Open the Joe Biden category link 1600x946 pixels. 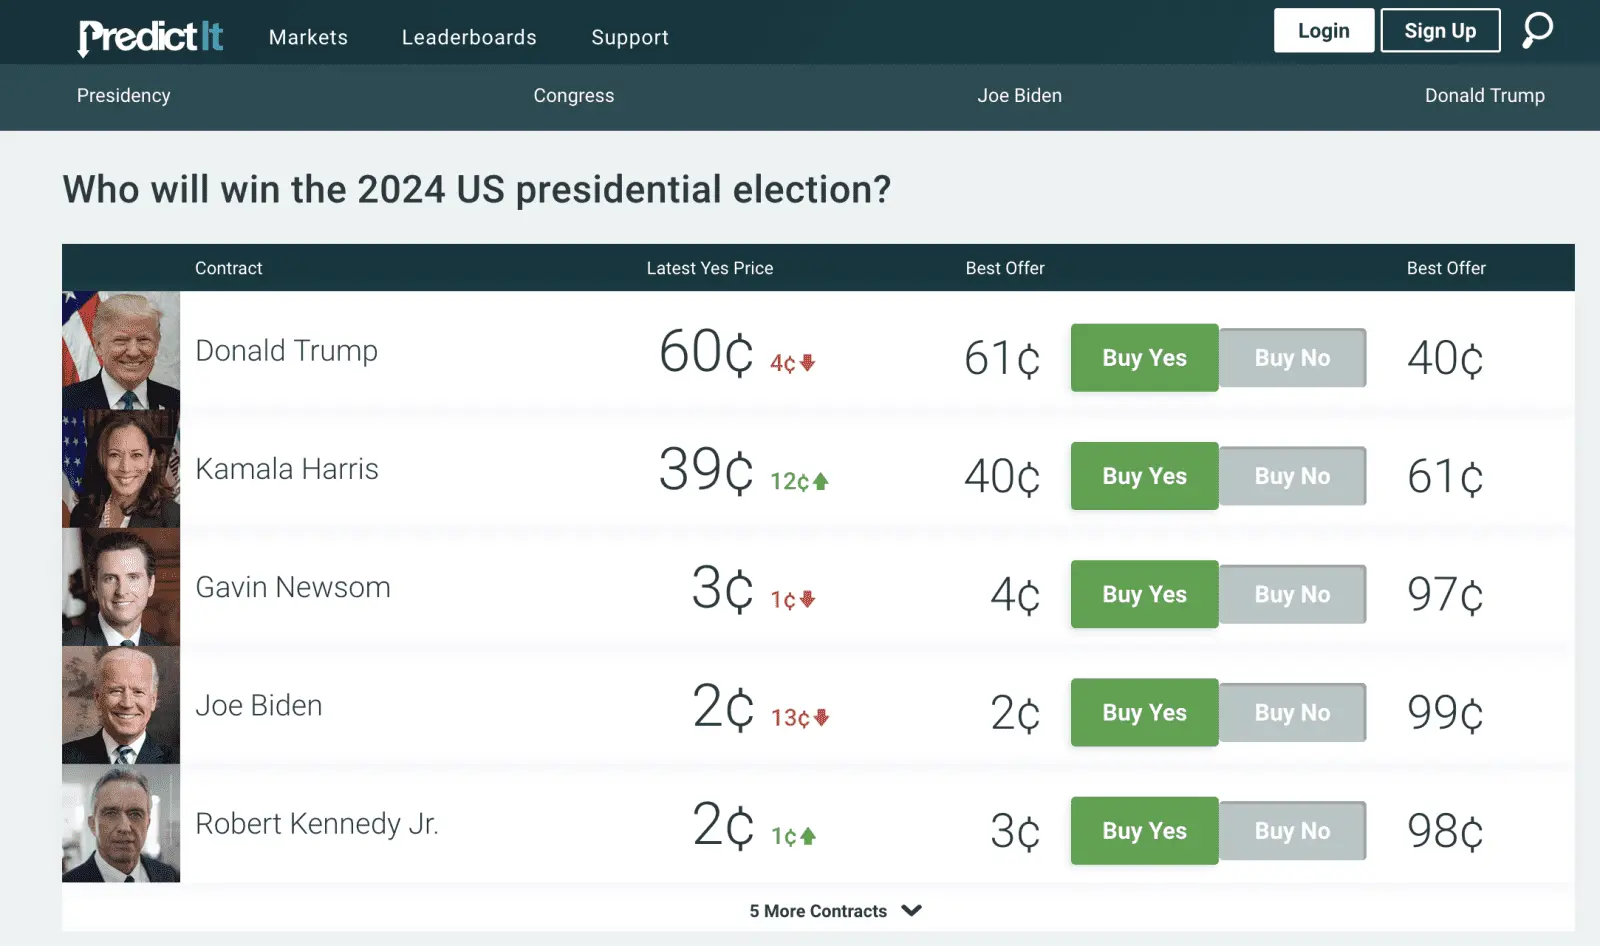[1018, 96]
